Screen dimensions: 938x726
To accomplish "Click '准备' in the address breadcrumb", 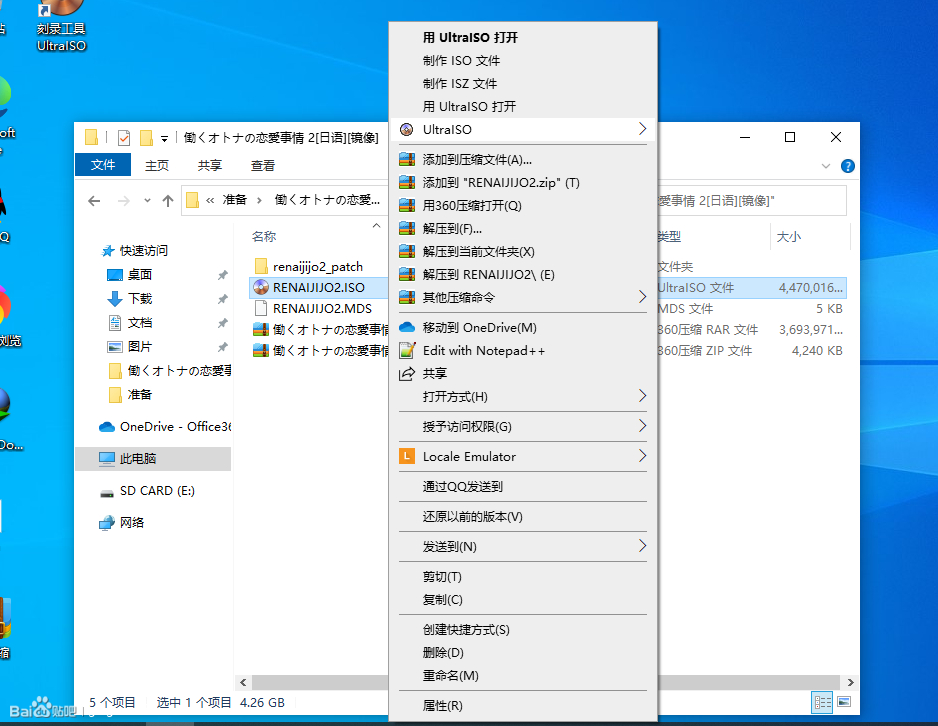I will (x=234, y=200).
